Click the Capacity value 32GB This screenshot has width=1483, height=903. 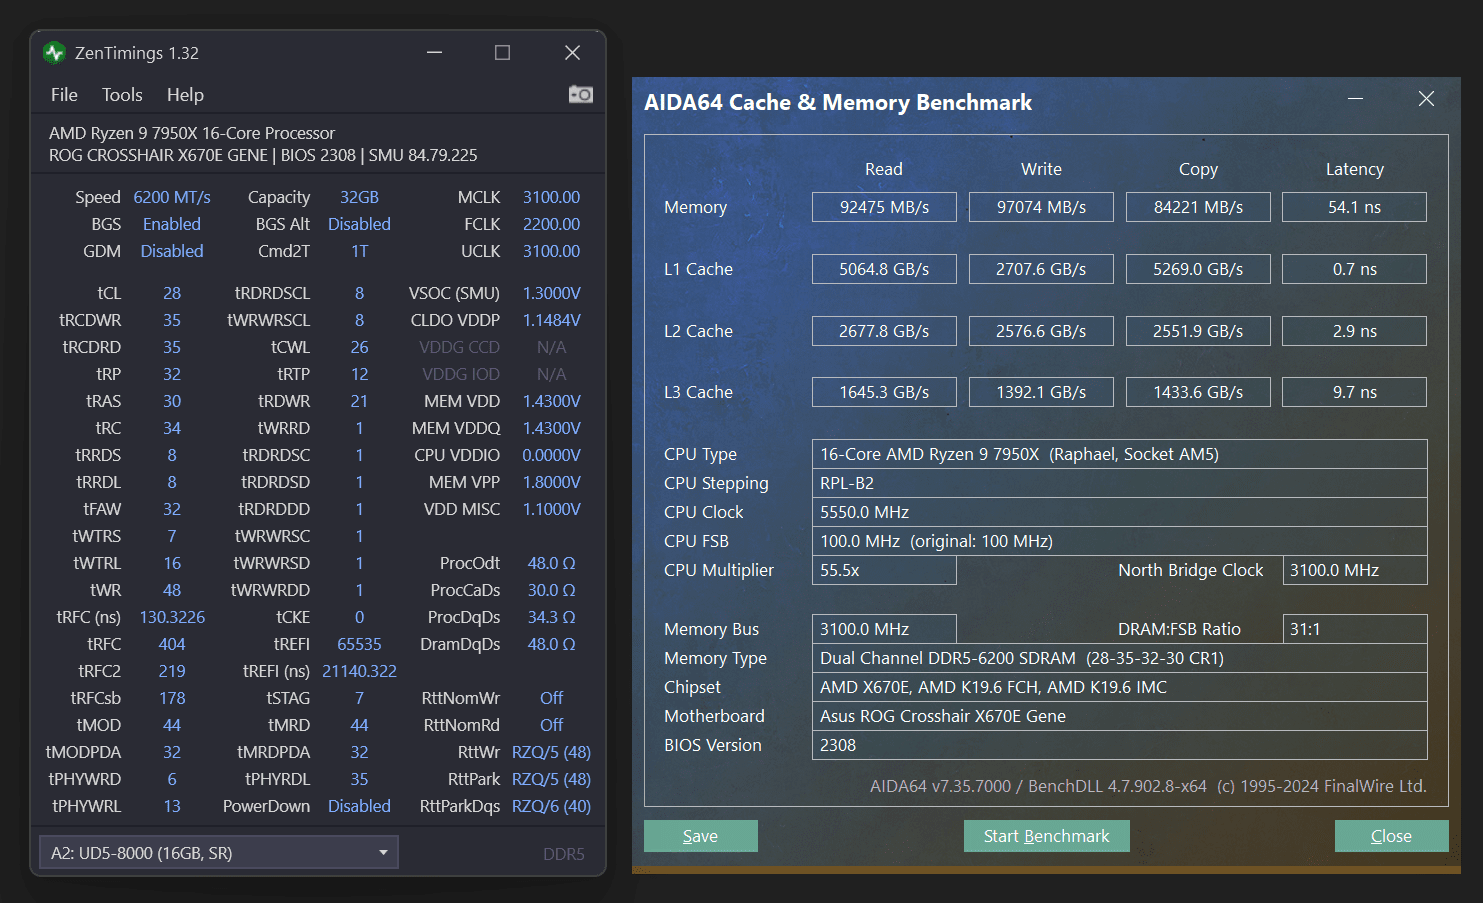[359, 197]
